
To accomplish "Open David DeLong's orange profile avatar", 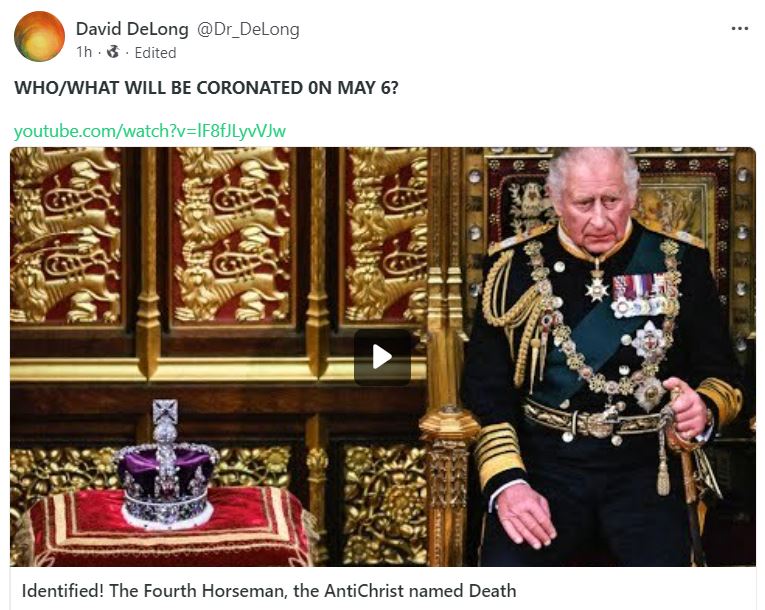I will [39, 37].
